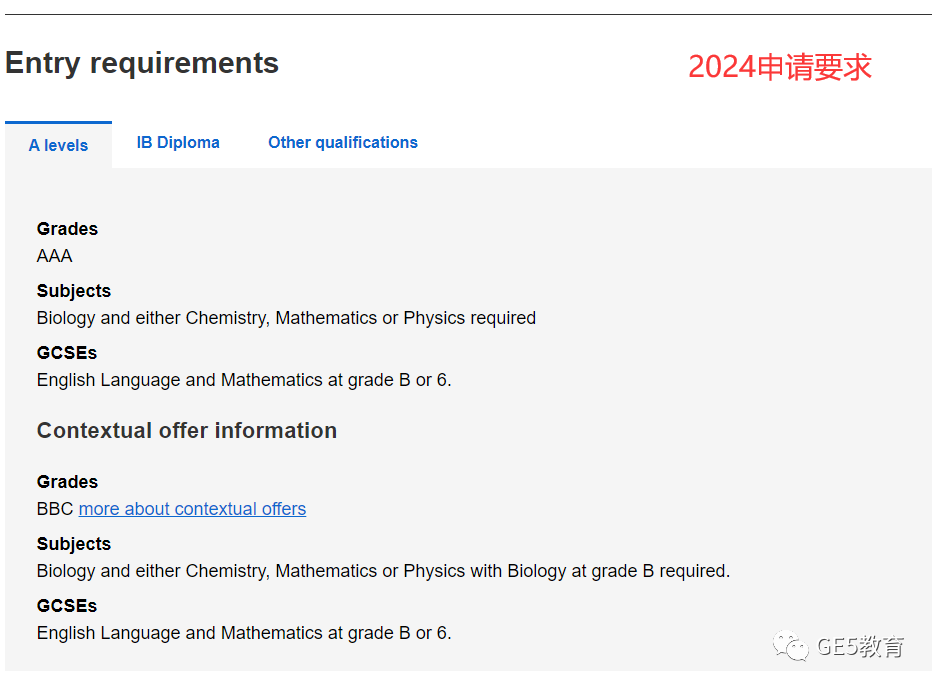This screenshot has width=935, height=688.
Task: Click the first GCSEs label in A levels section
Action: point(67,353)
